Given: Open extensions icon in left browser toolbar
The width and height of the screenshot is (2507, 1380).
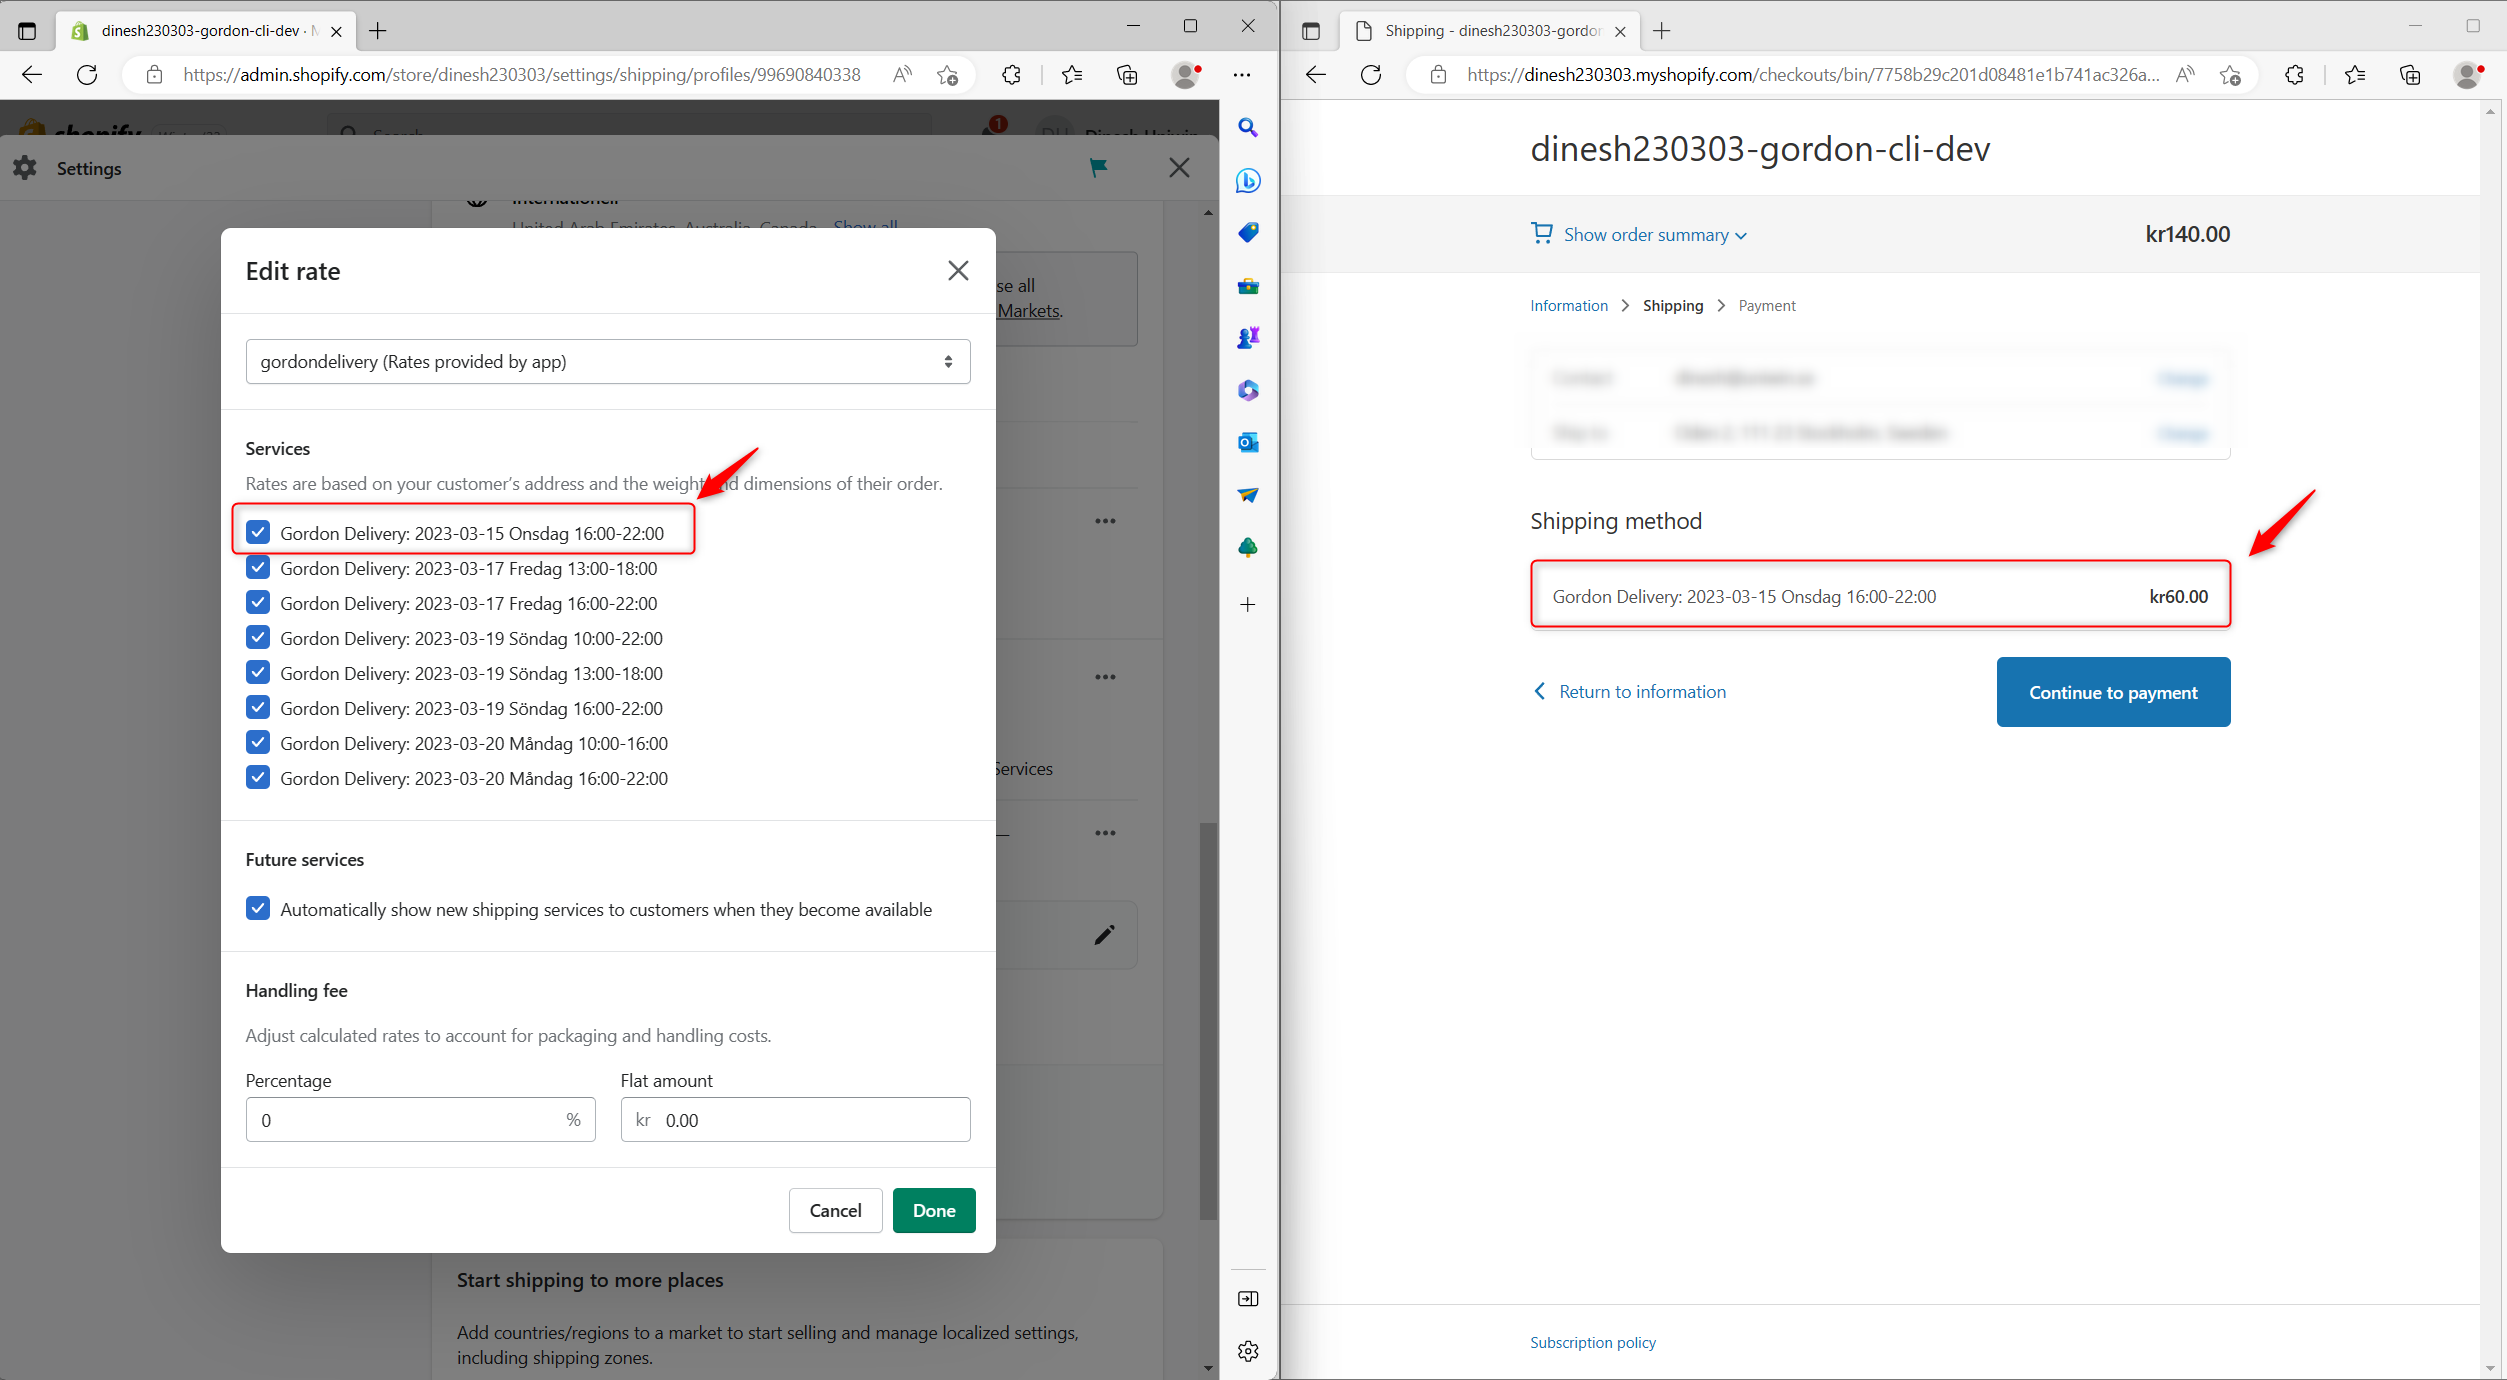Looking at the screenshot, I should [1011, 75].
